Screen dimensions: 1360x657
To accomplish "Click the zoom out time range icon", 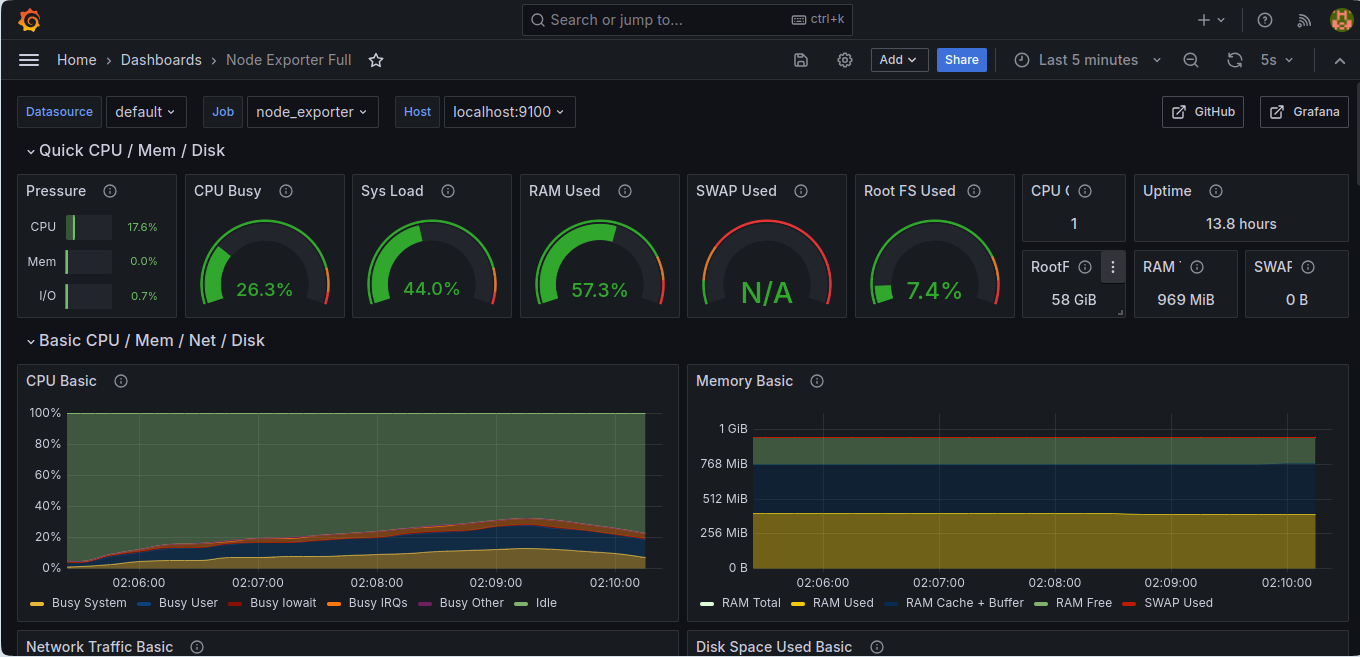I will (x=1191, y=60).
